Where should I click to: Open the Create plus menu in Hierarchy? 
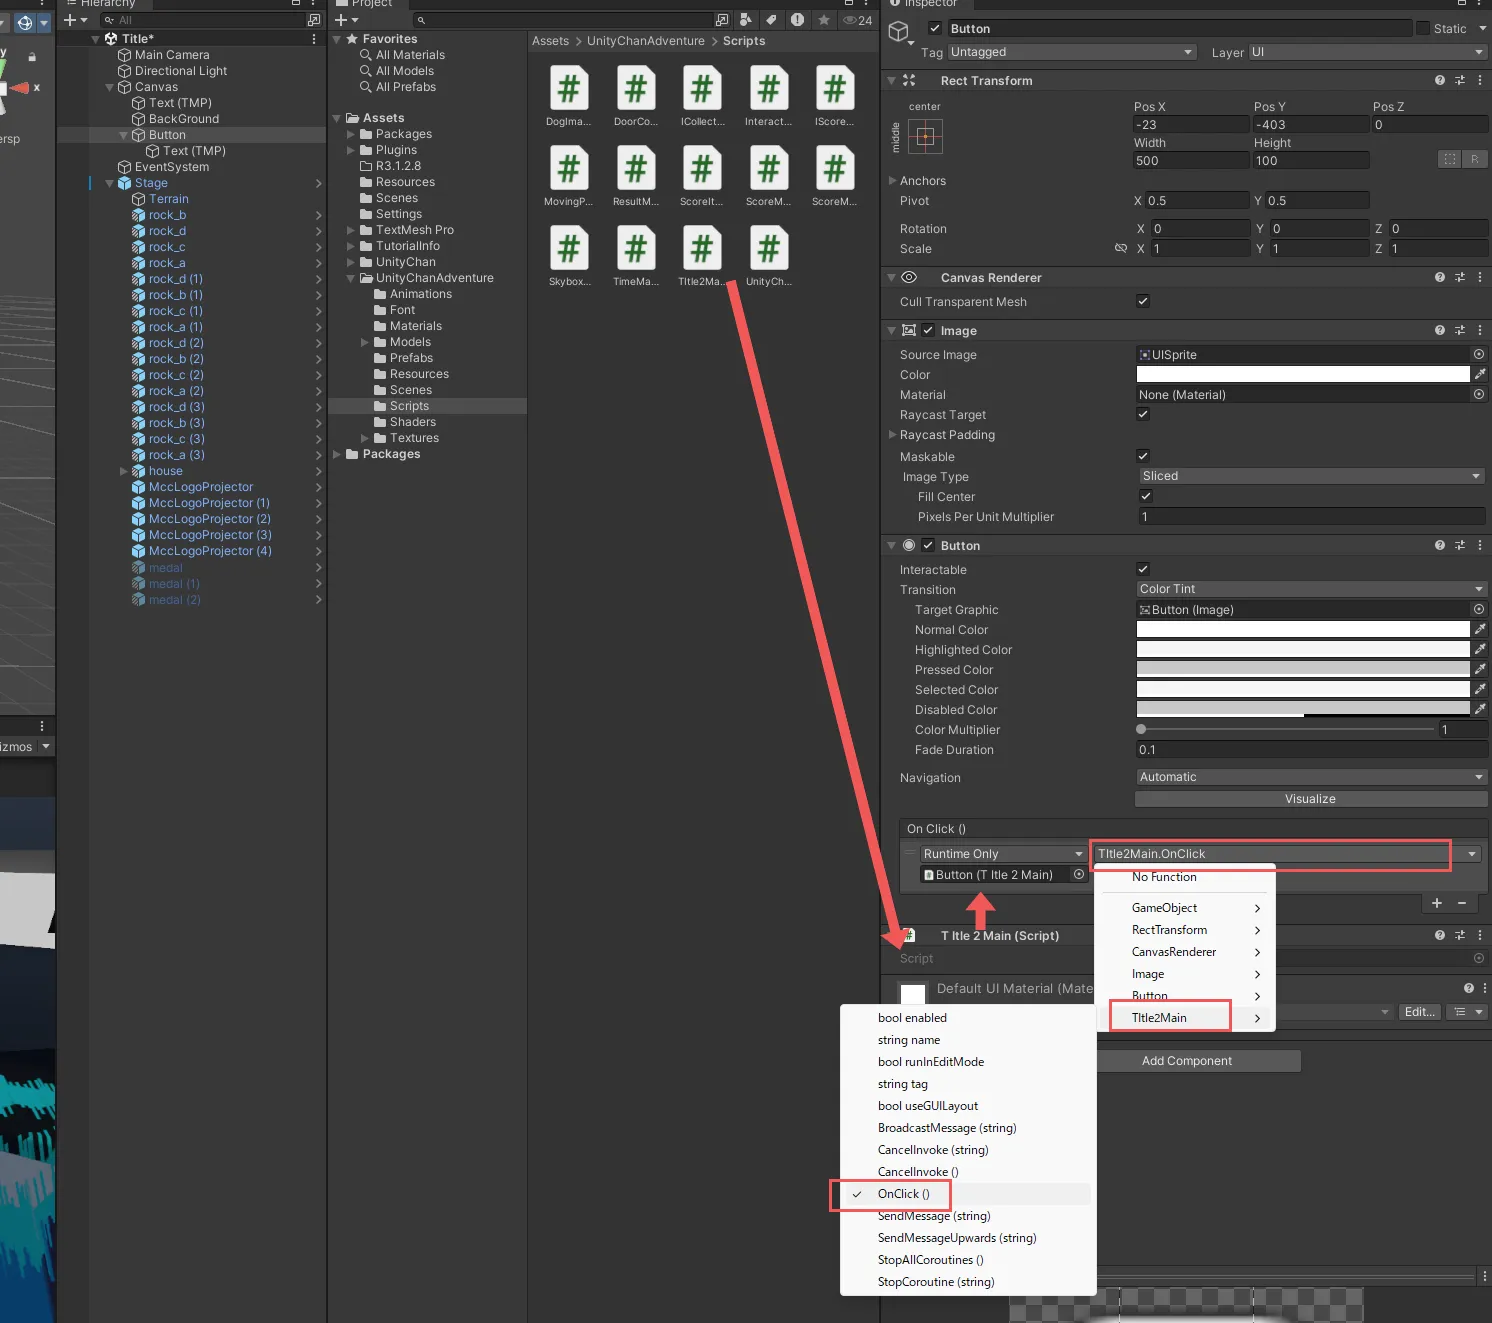[x=76, y=20]
